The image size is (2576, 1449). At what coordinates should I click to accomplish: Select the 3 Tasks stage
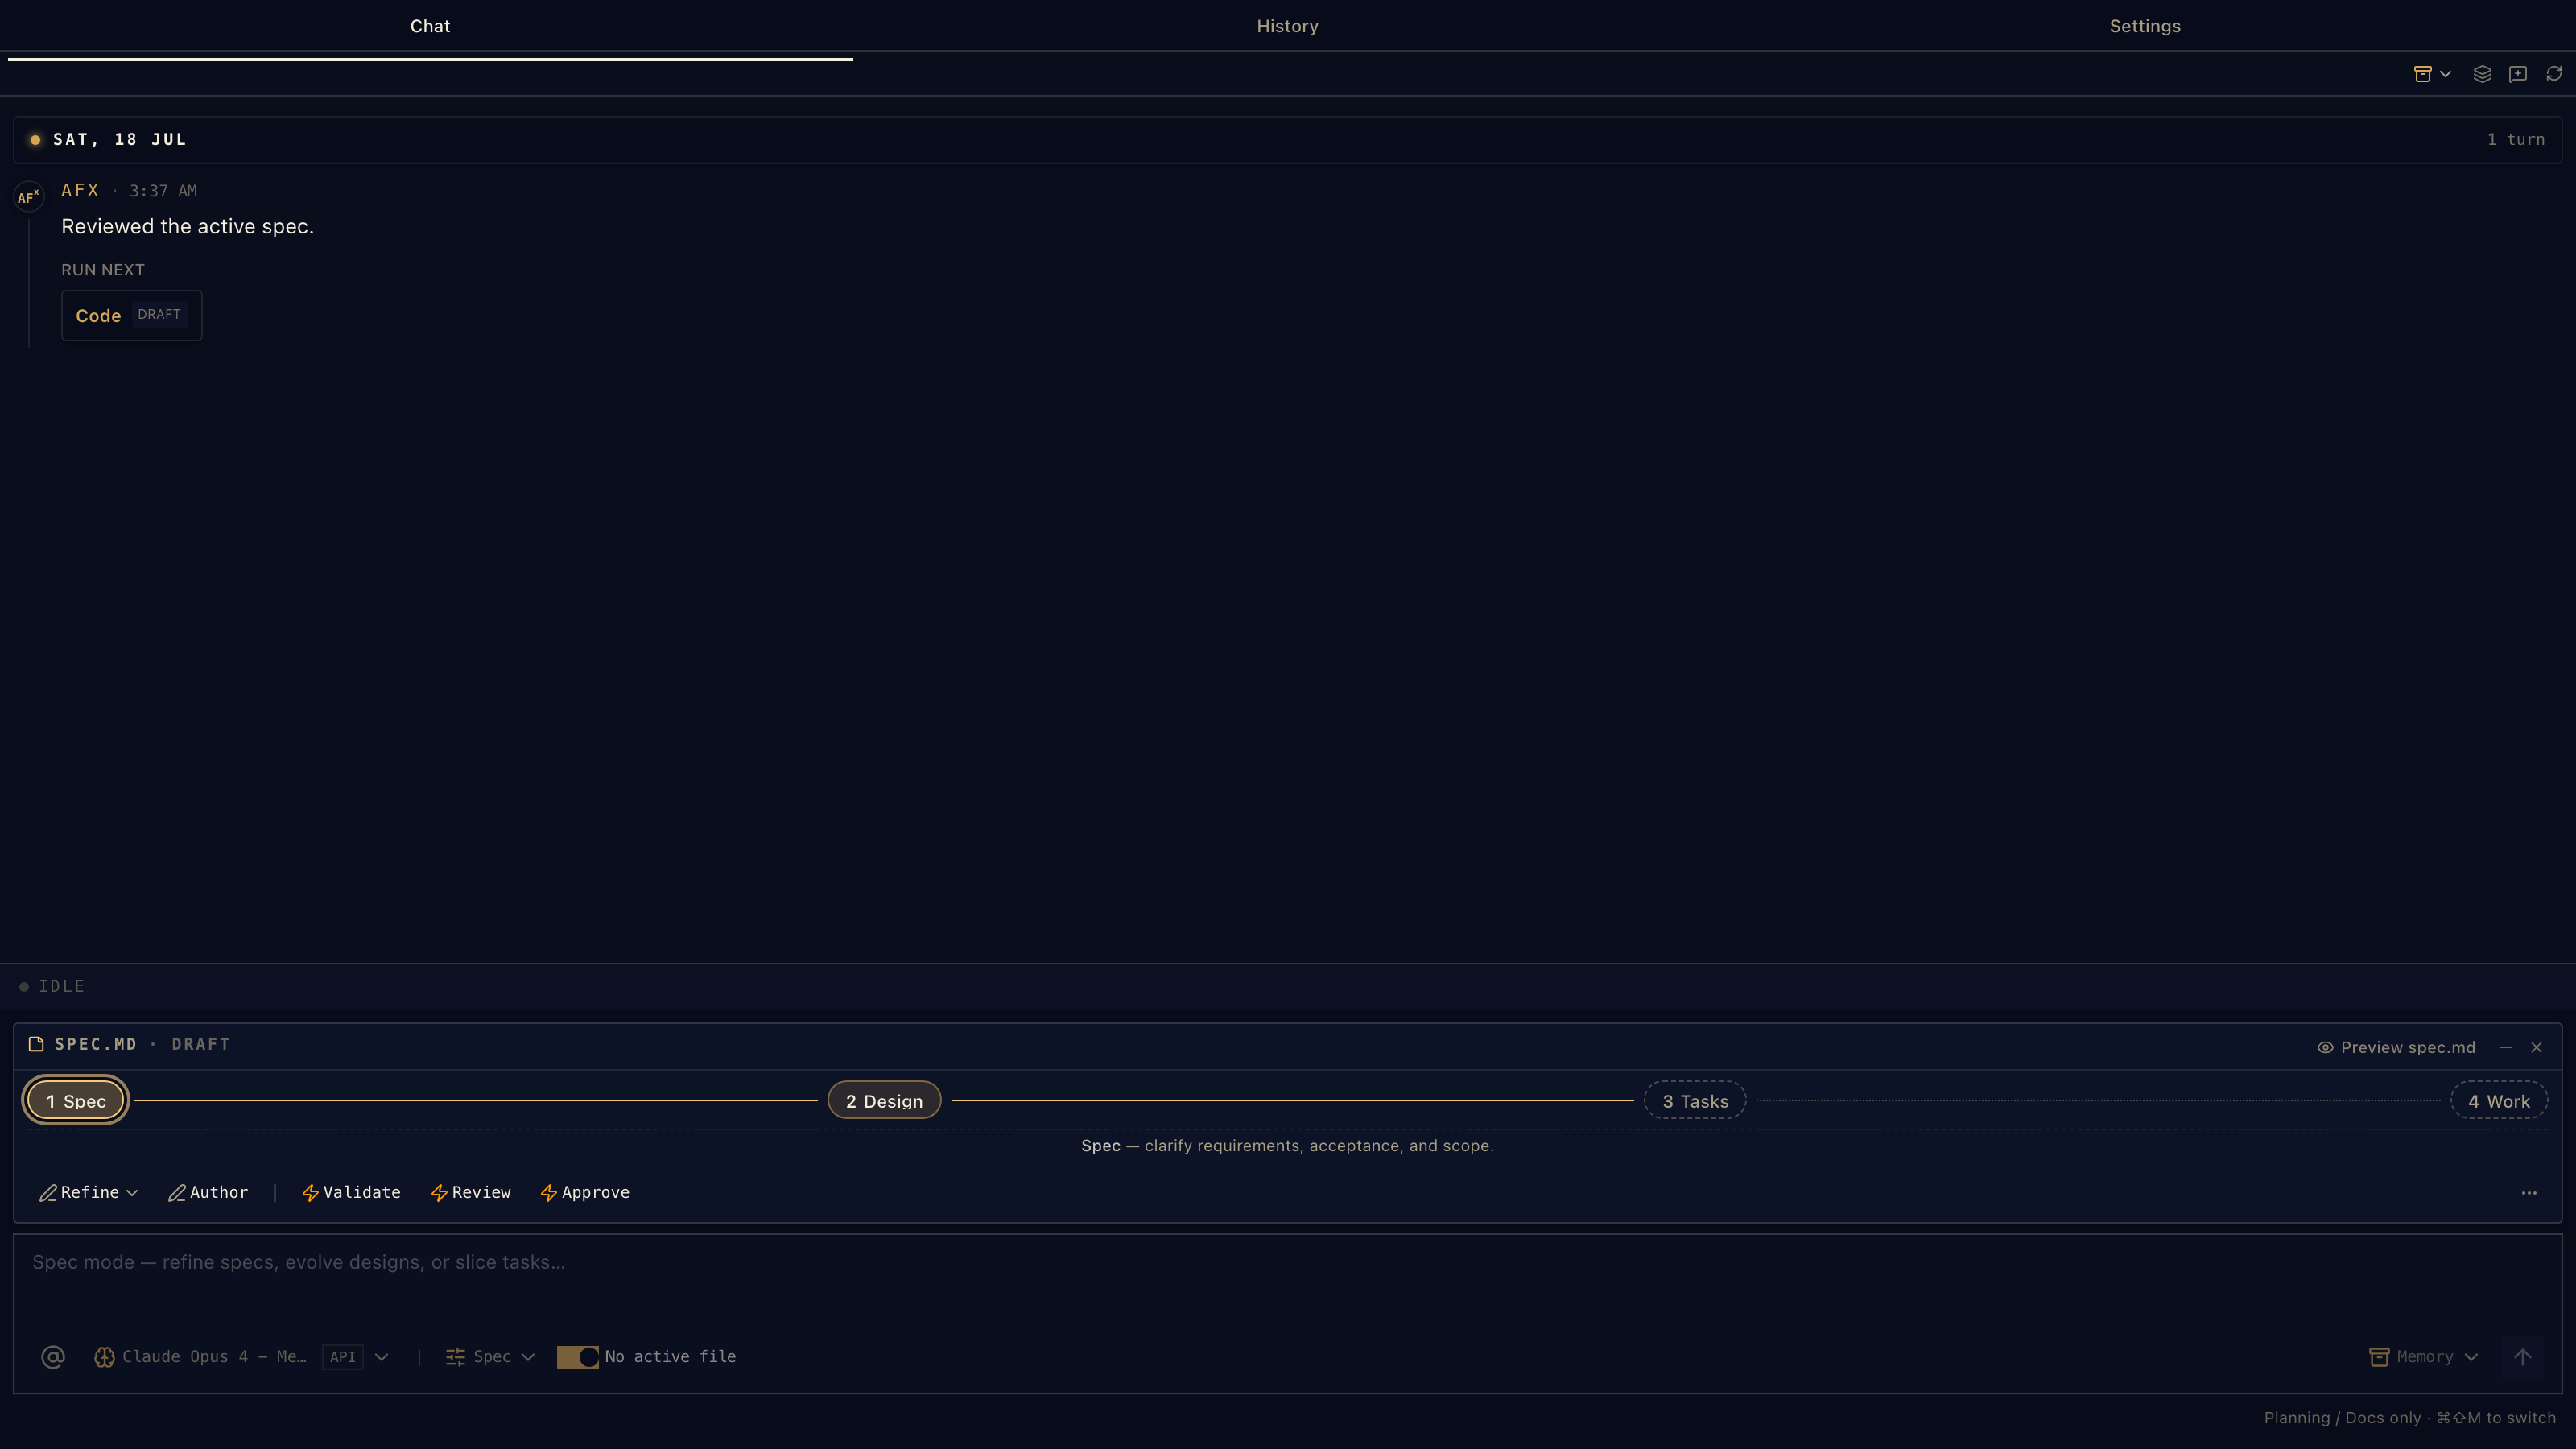tap(1695, 1100)
